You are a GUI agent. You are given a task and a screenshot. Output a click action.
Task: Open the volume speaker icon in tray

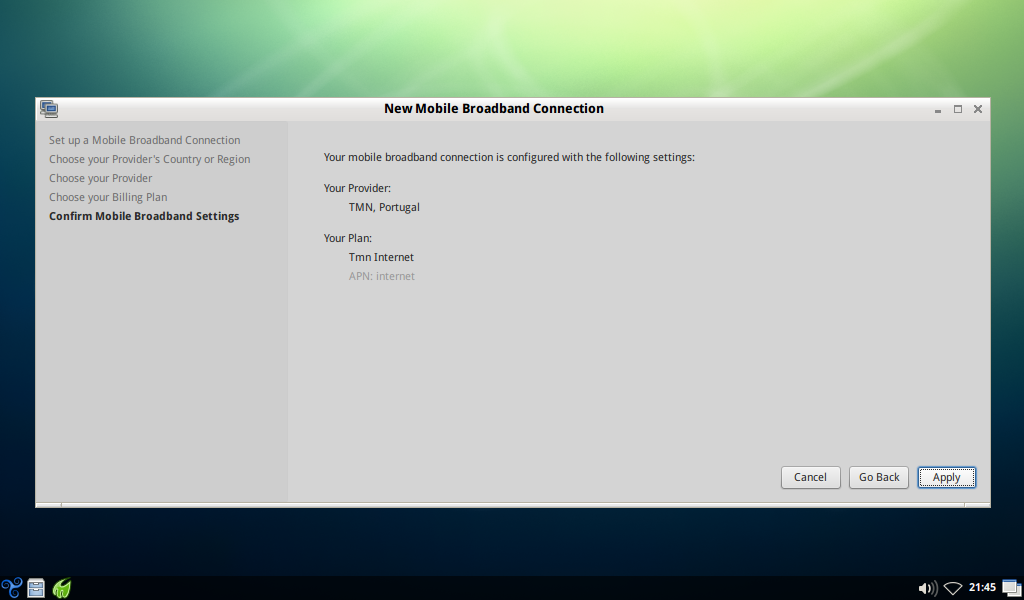pyautogui.click(x=927, y=588)
